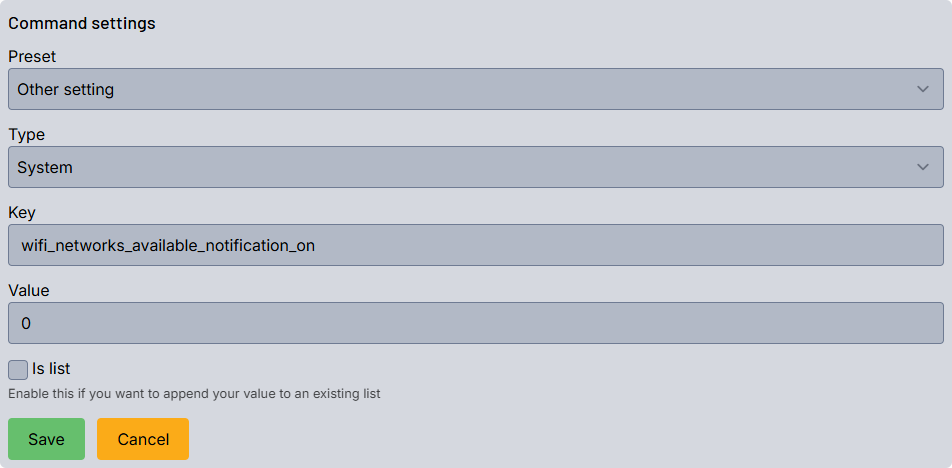Cancel editing the command settings

tap(143, 439)
